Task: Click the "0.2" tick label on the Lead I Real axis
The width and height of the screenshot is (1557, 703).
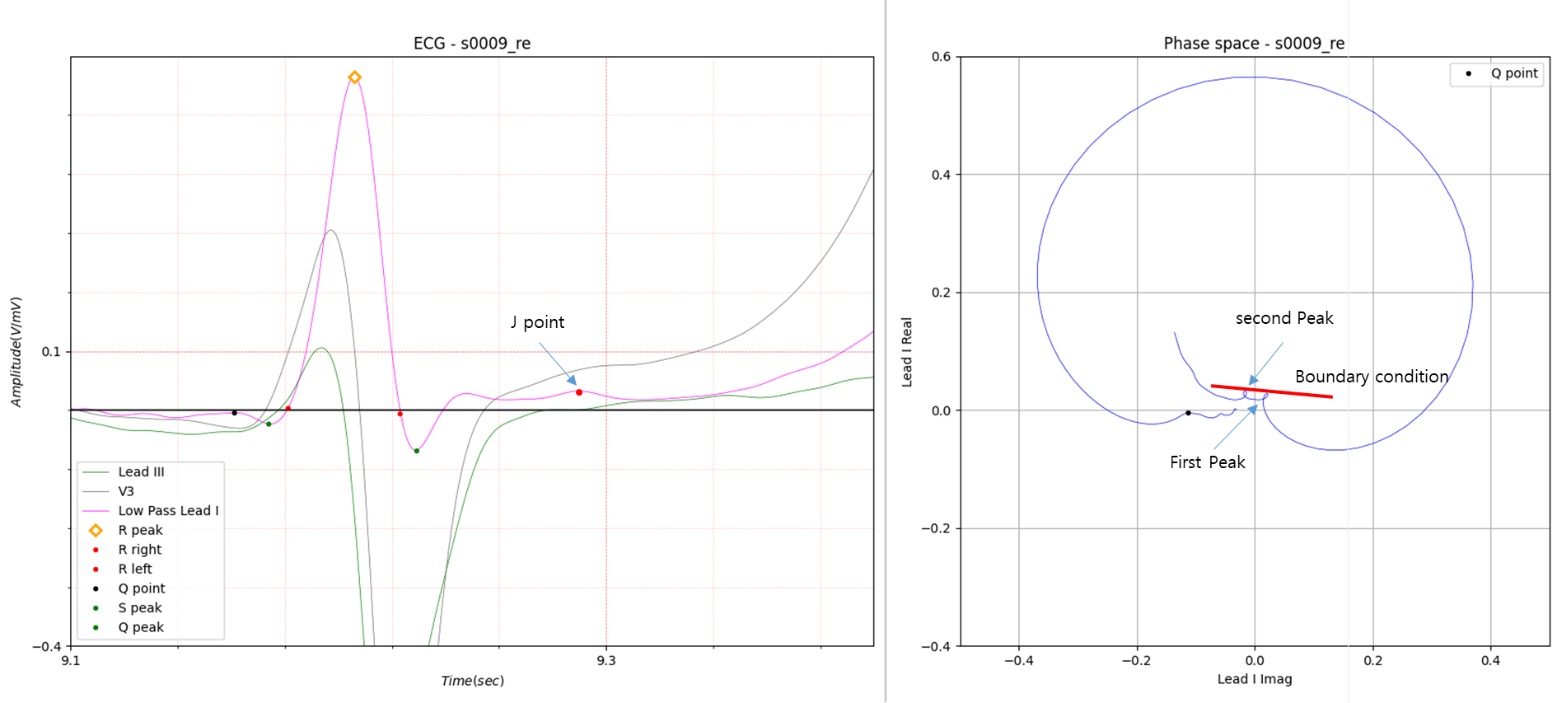Action: click(x=943, y=293)
